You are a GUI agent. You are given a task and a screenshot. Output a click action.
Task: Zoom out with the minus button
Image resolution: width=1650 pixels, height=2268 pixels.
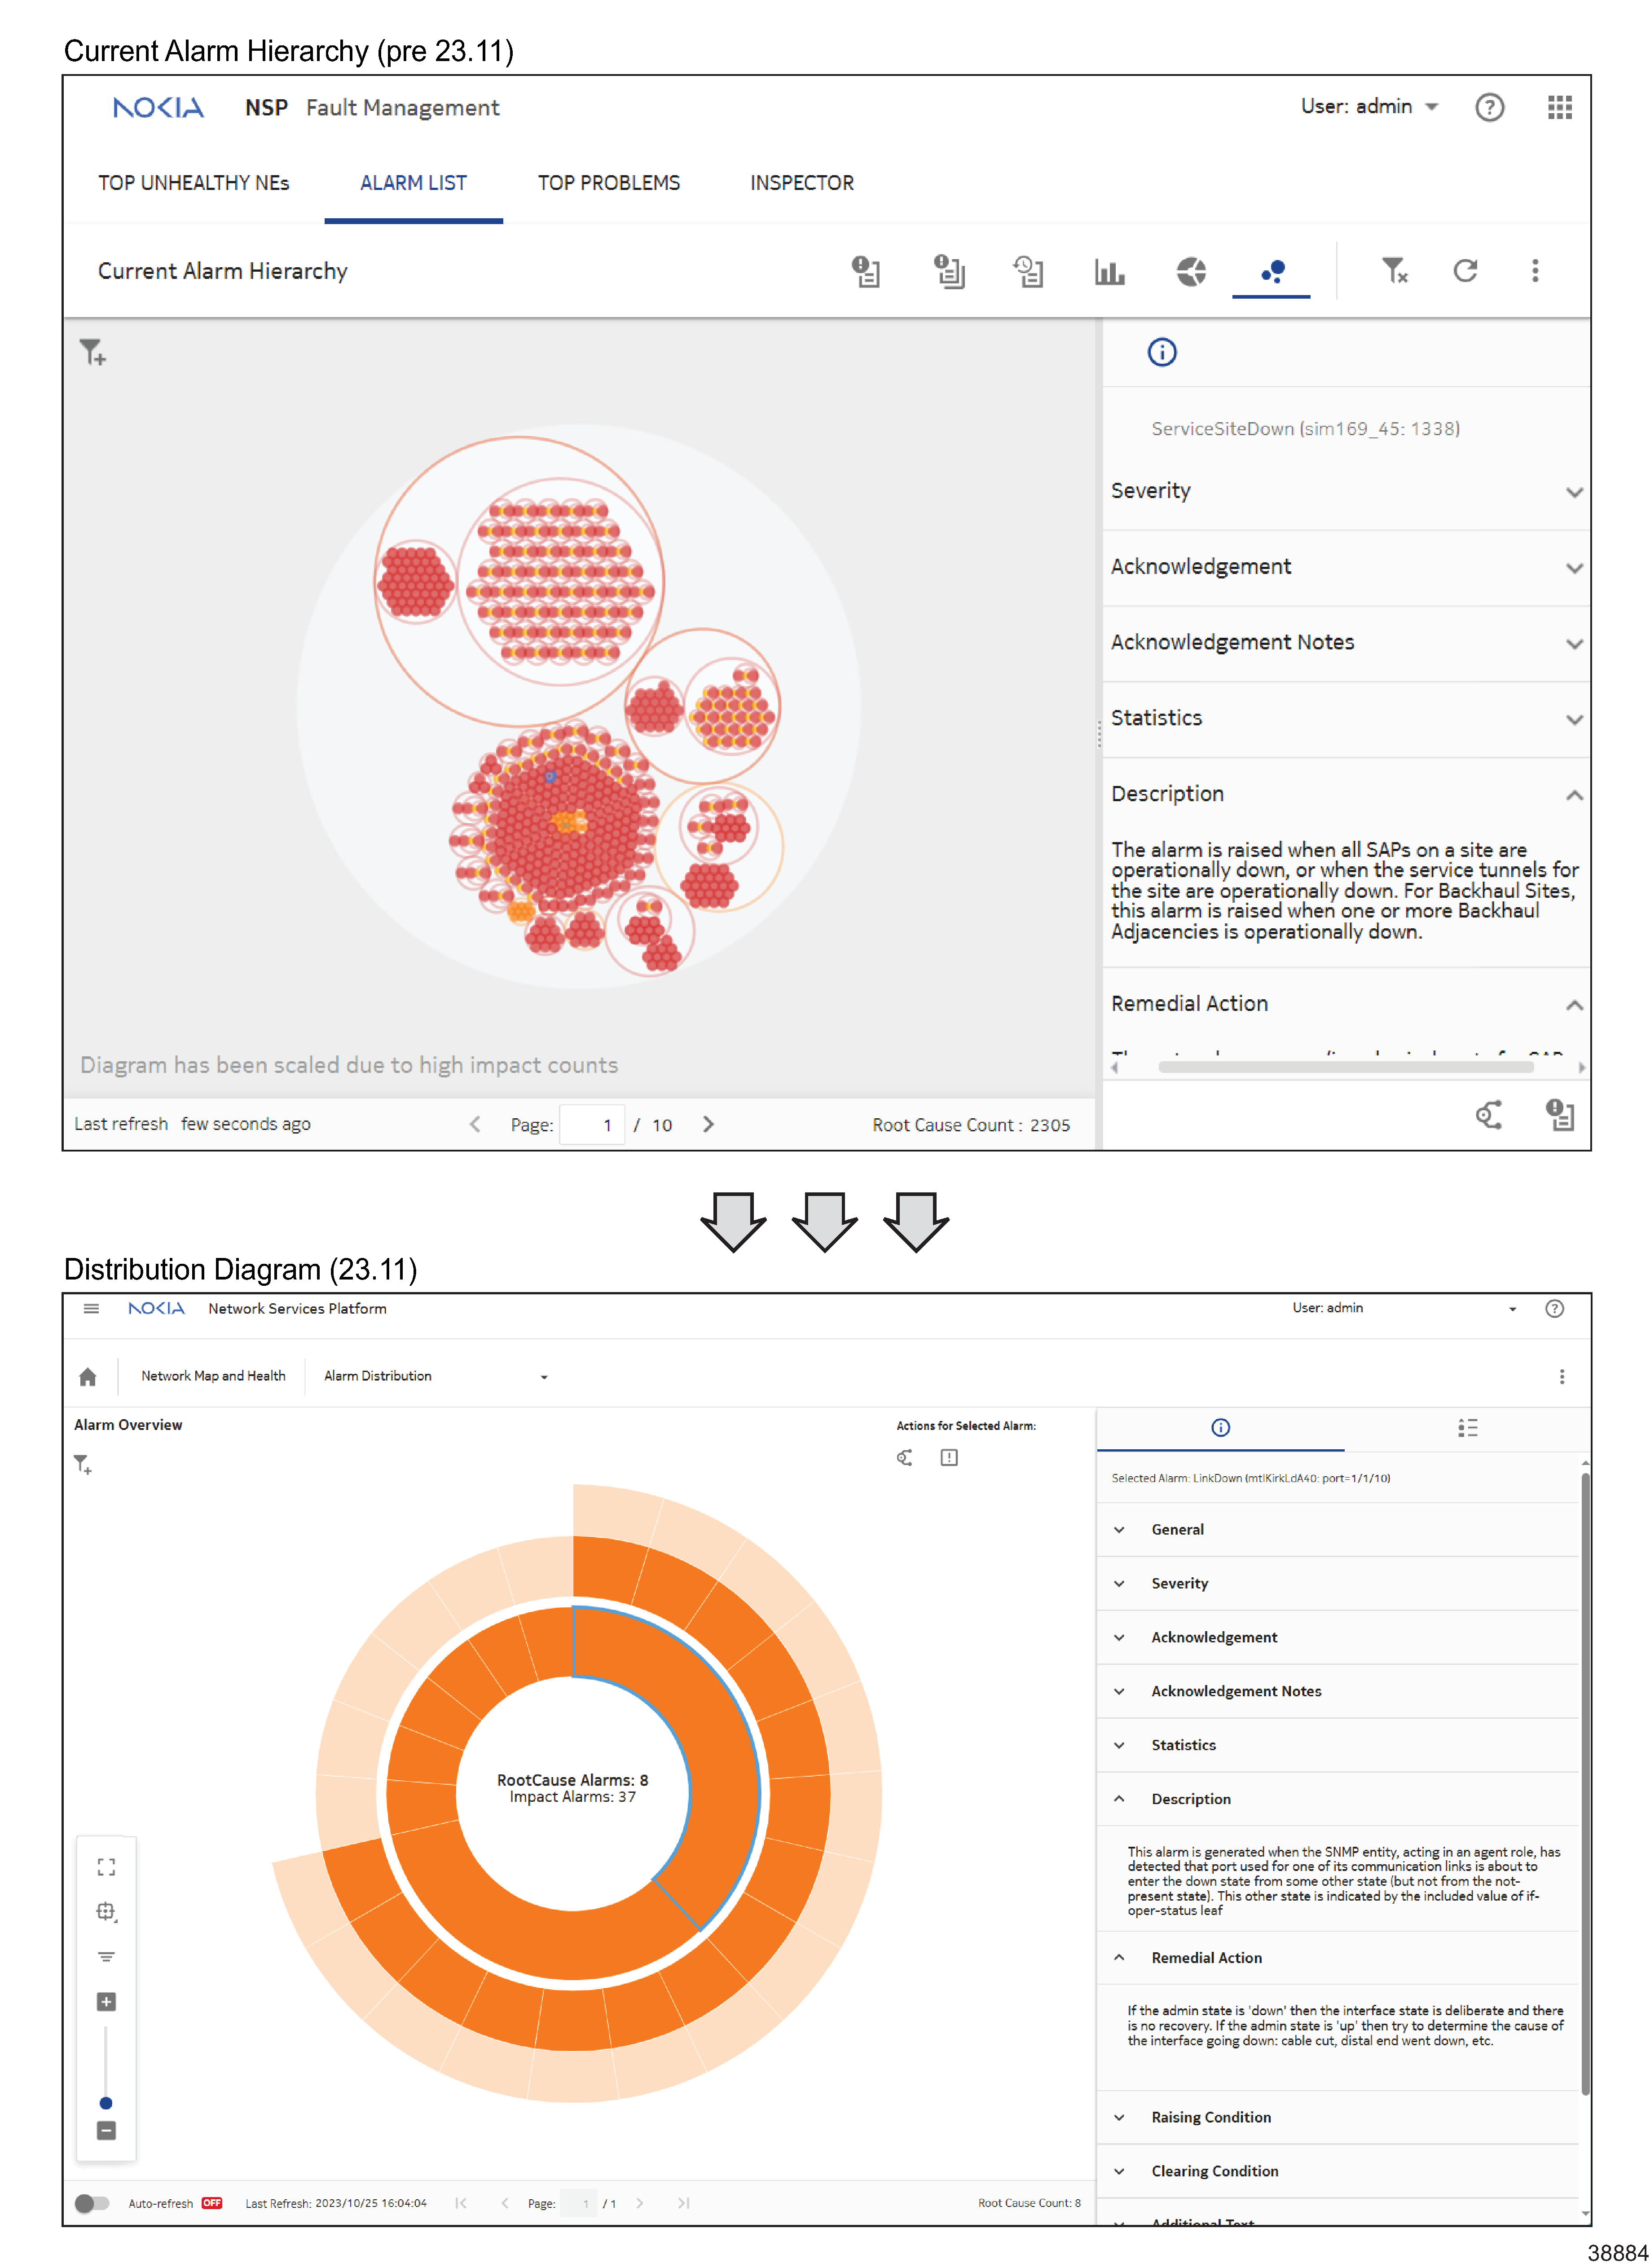(x=106, y=2130)
